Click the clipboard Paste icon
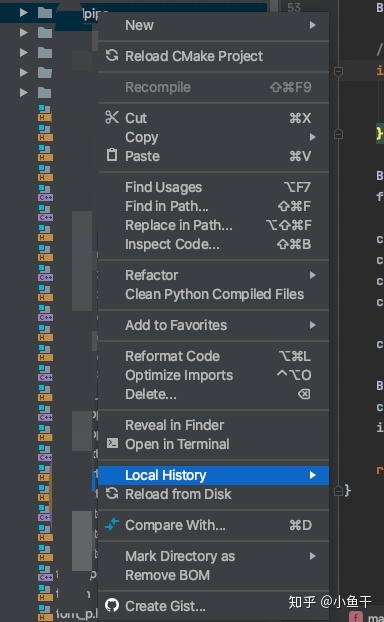The height and width of the screenshot is (622, 384). tap(112, 155)
